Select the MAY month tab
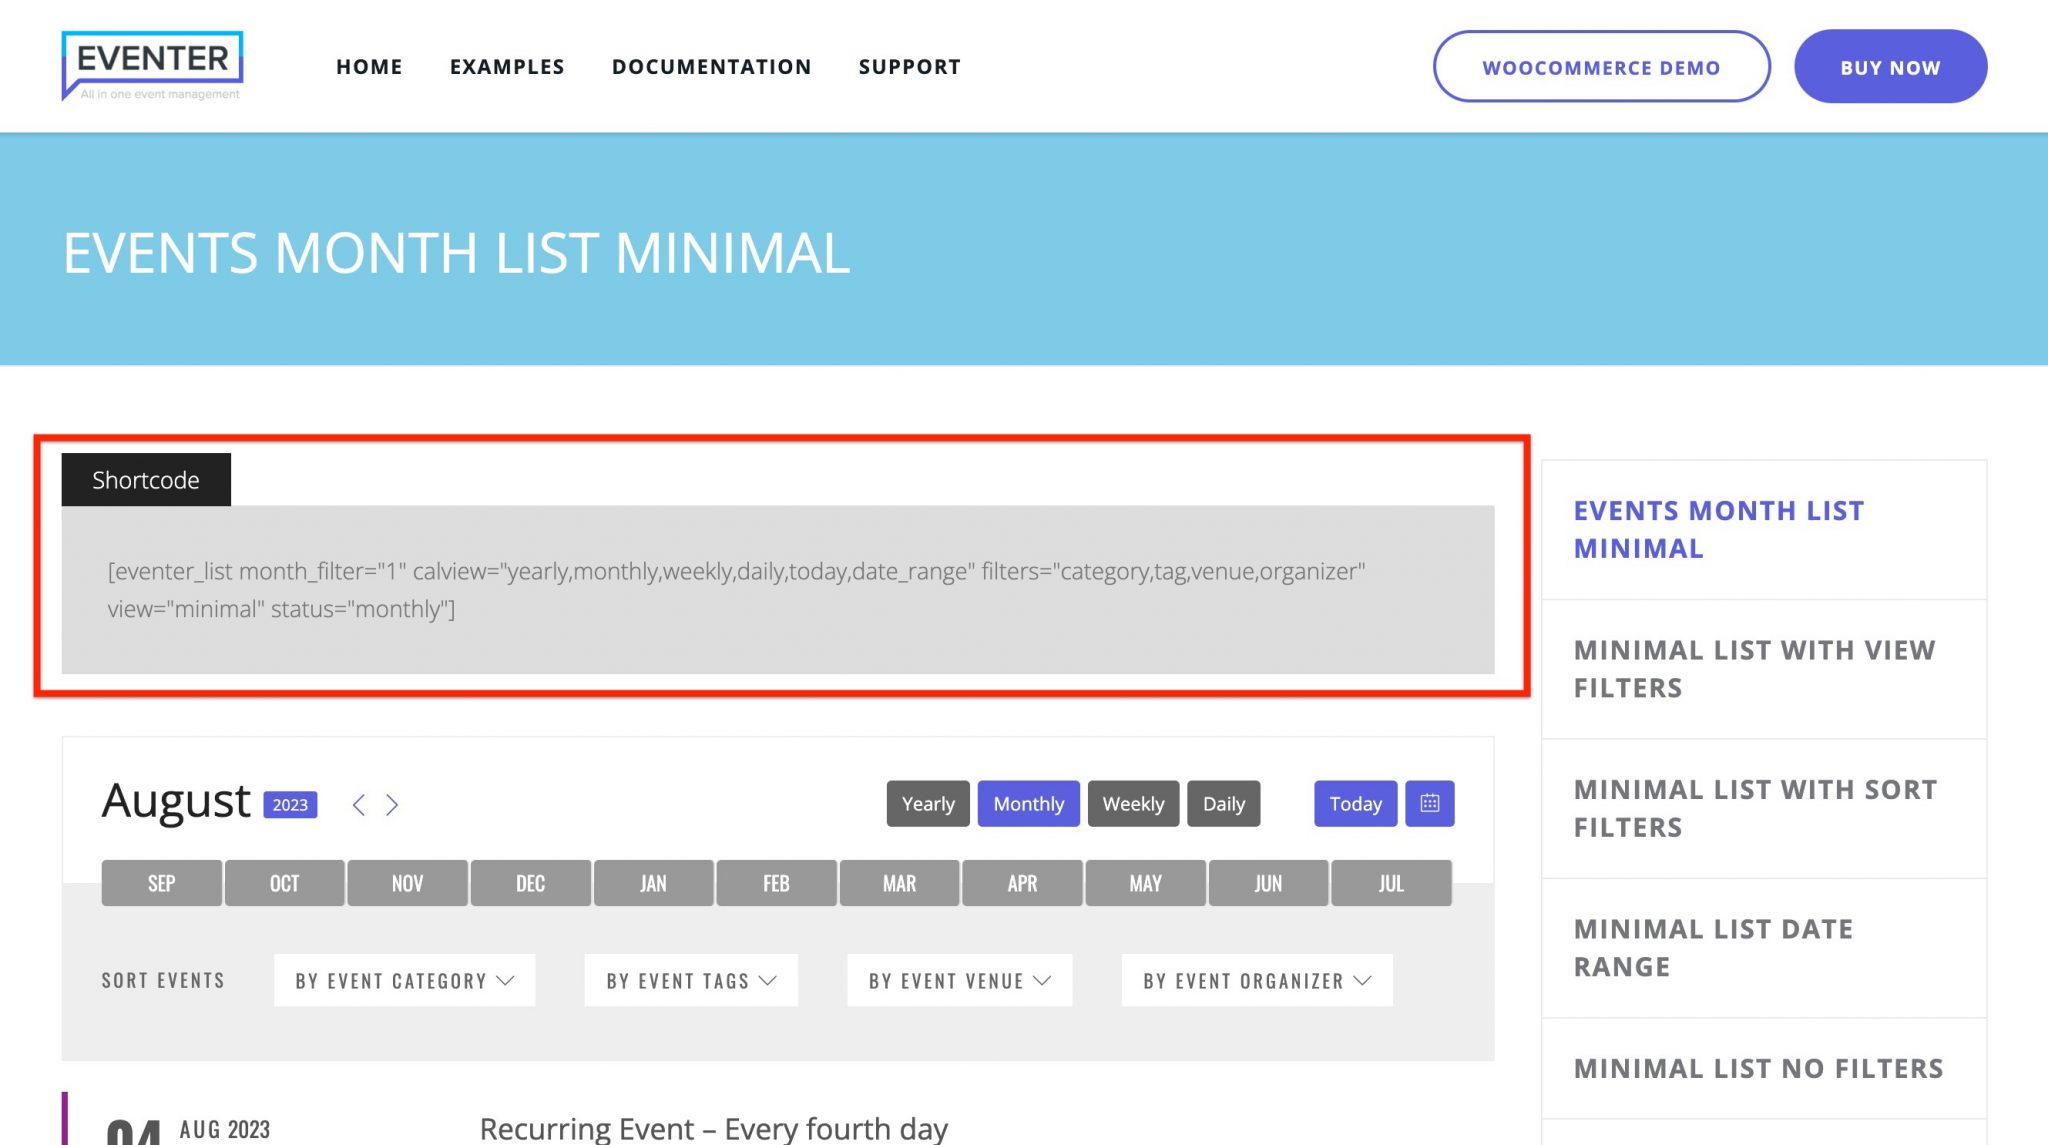 point(1145,883)
